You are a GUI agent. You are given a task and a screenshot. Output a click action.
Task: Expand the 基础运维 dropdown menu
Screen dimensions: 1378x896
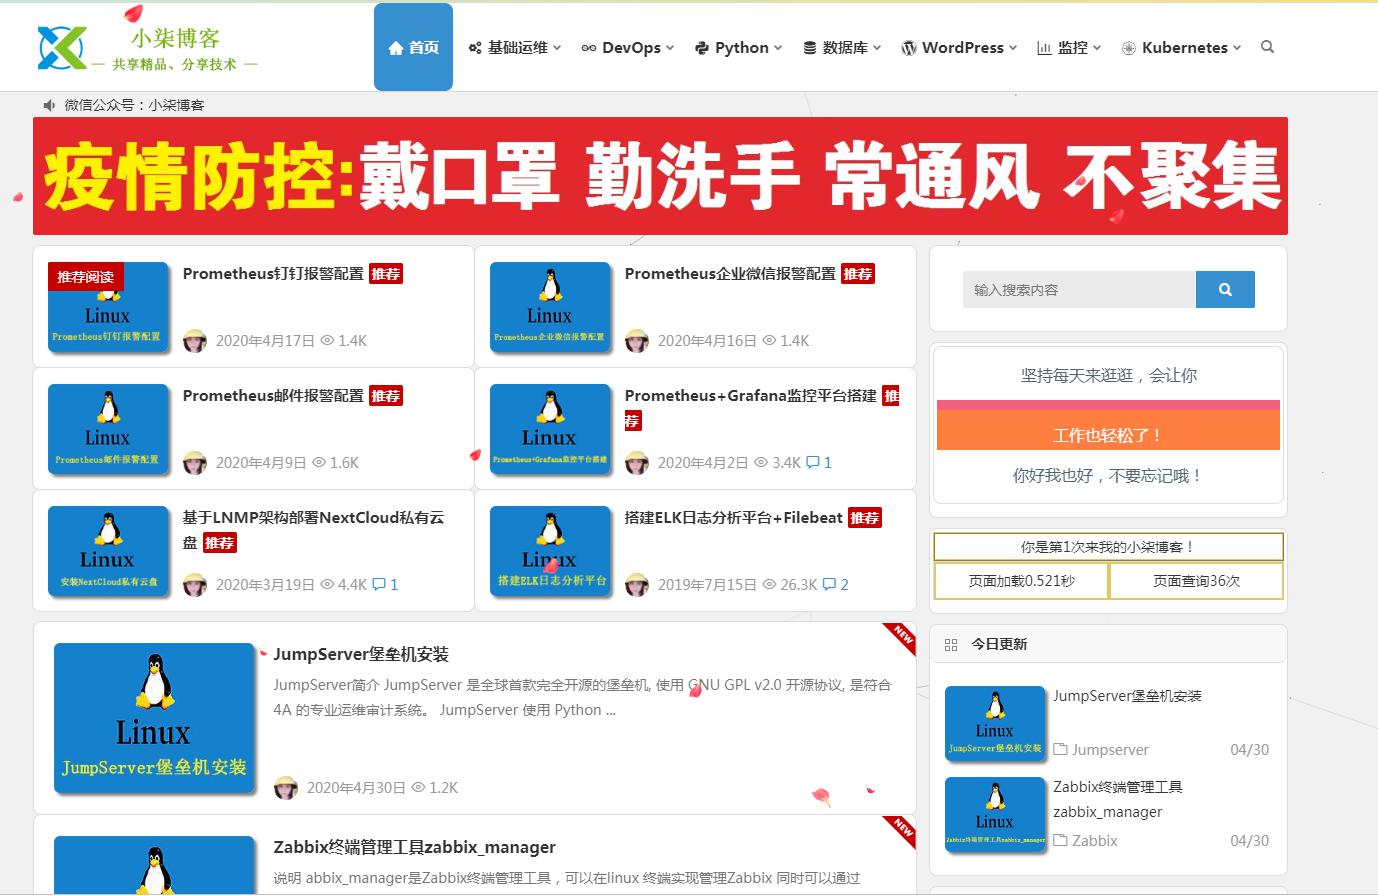[514, 47]
